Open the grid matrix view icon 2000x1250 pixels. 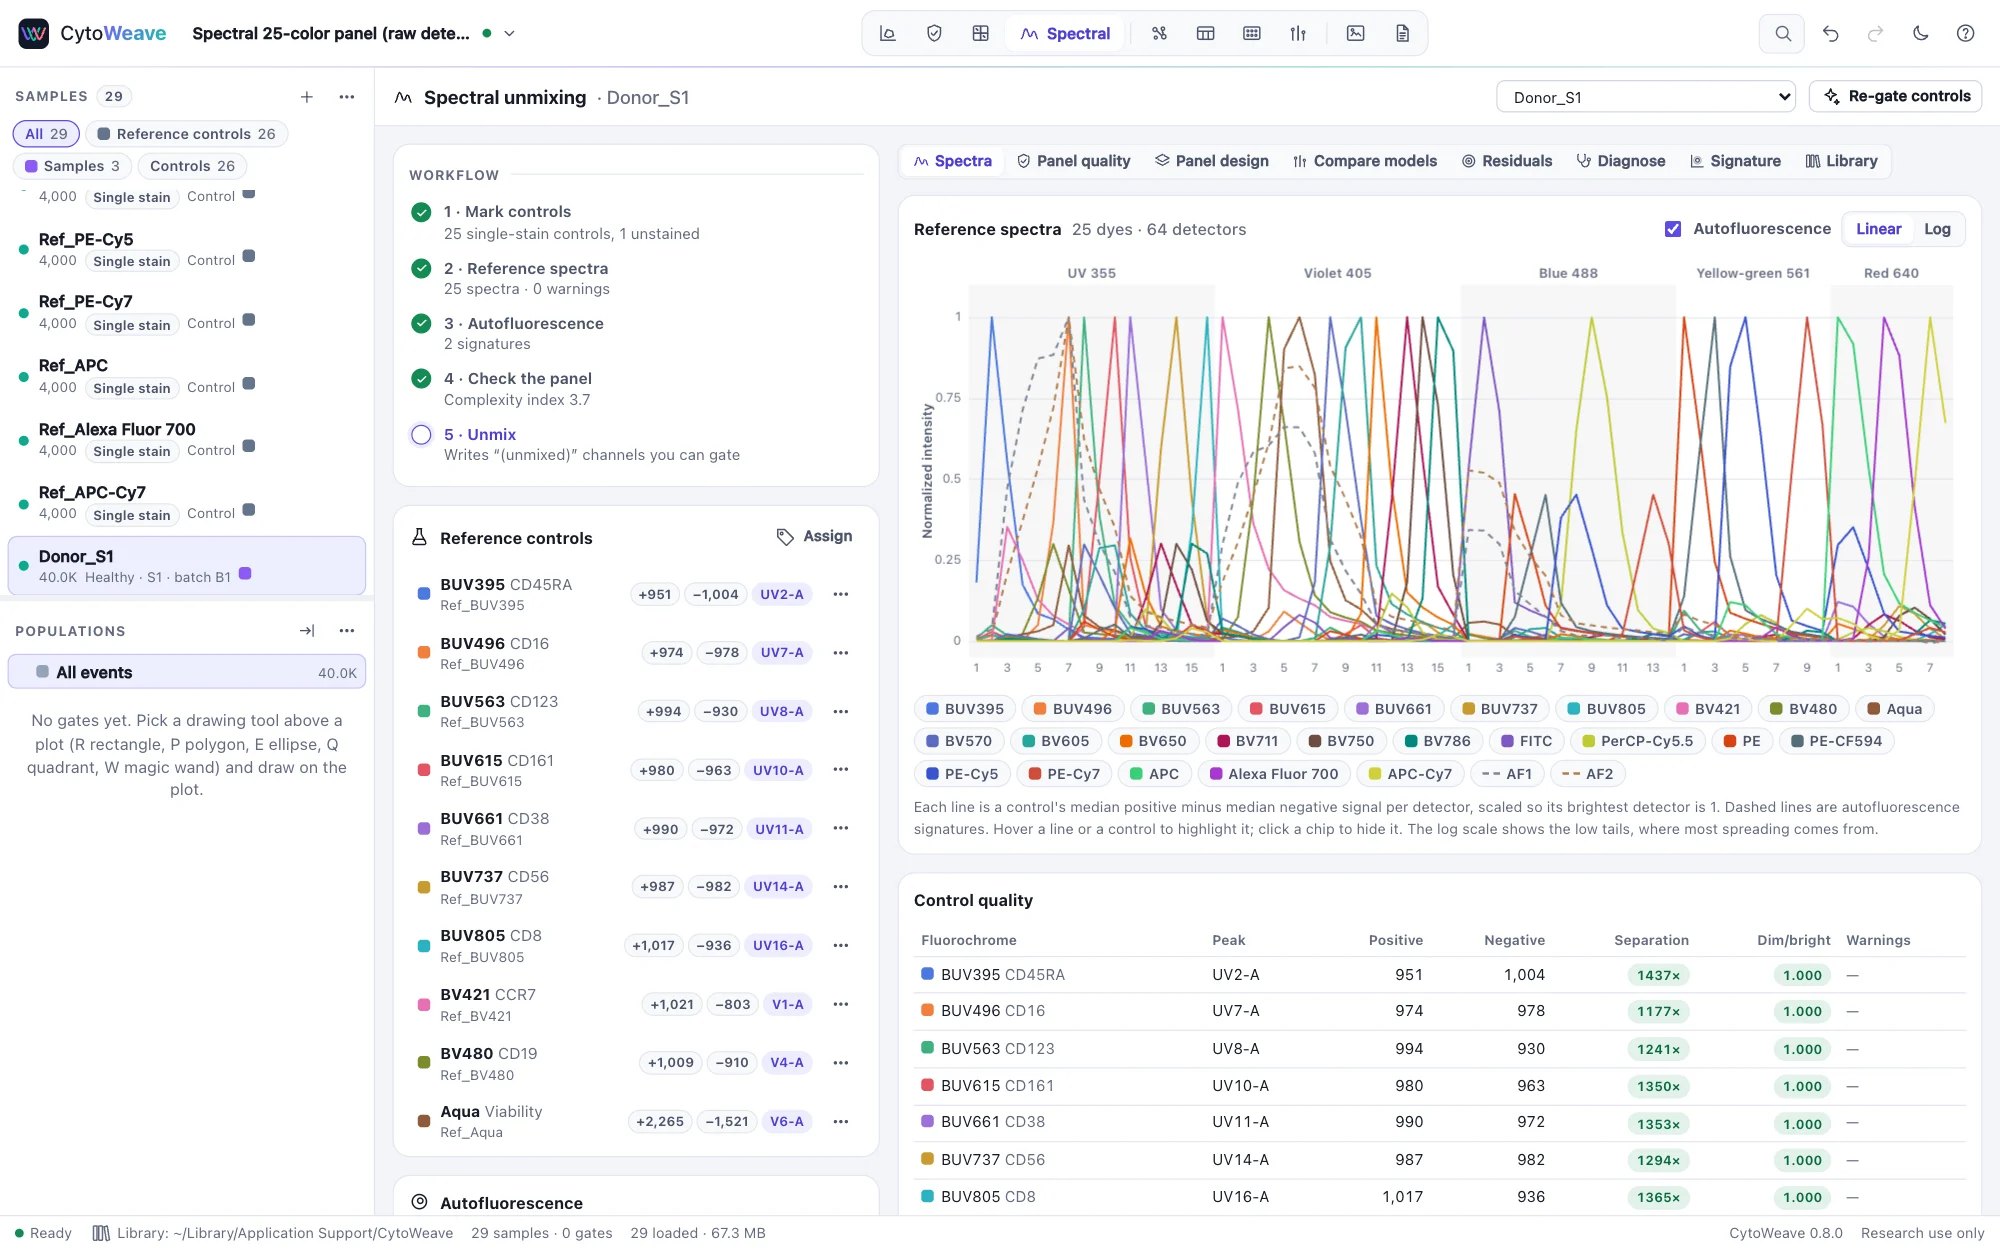(x=981, y=33)
